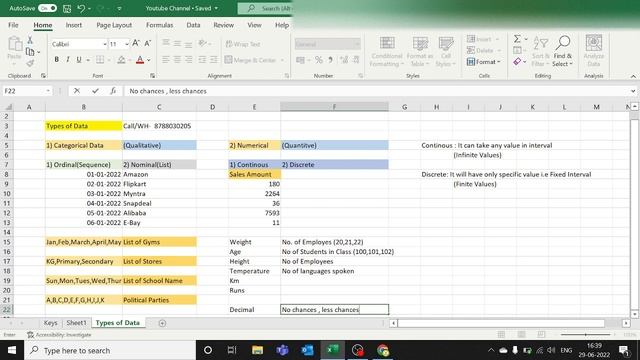This screenshot has width=640, height=360.
Task: Open File Explorer from the taskbar
Action: point(257,350)
